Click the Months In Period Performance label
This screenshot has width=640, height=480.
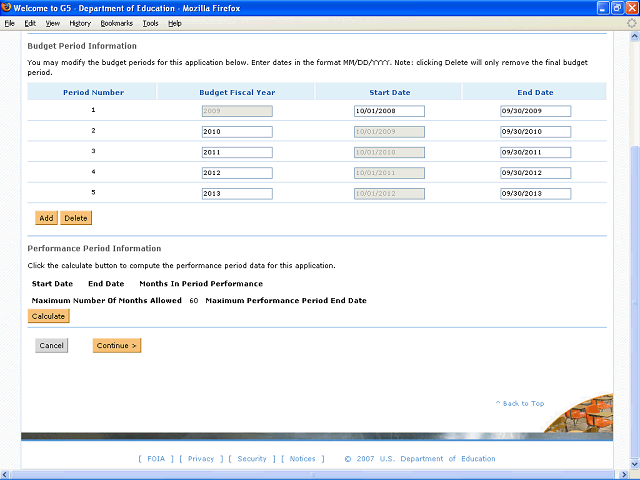point(201,284)
